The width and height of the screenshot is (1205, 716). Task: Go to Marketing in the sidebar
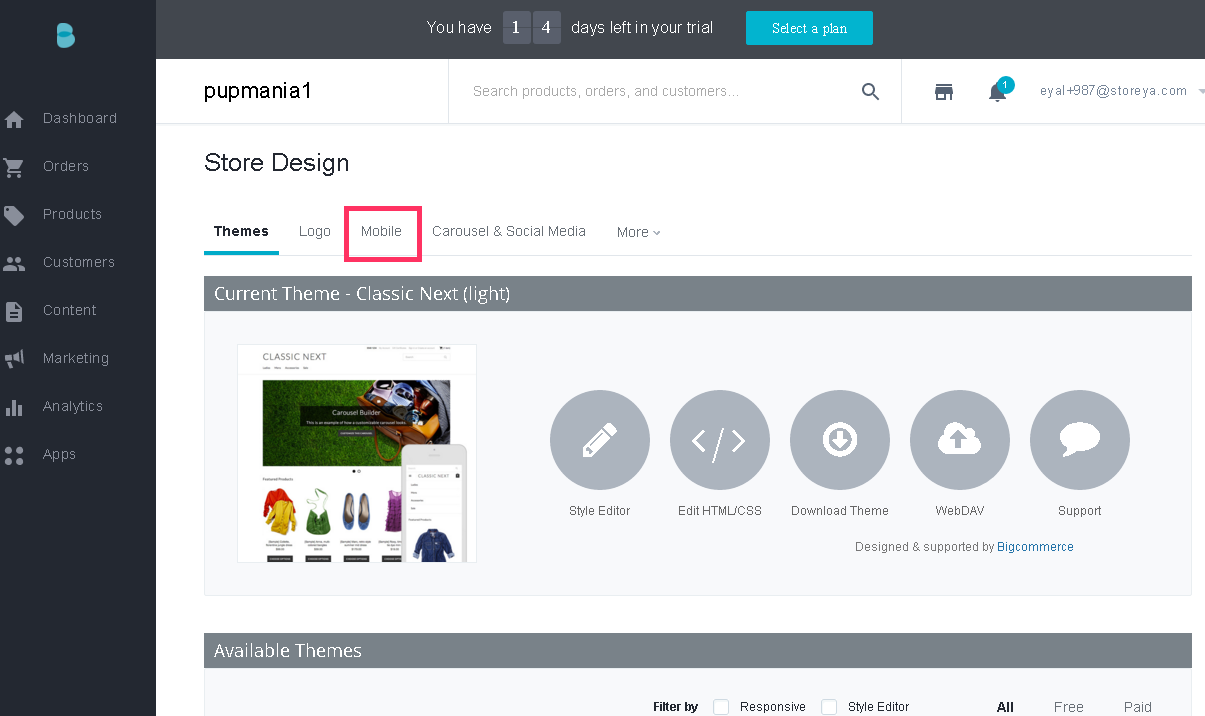(x=75, y=358)
